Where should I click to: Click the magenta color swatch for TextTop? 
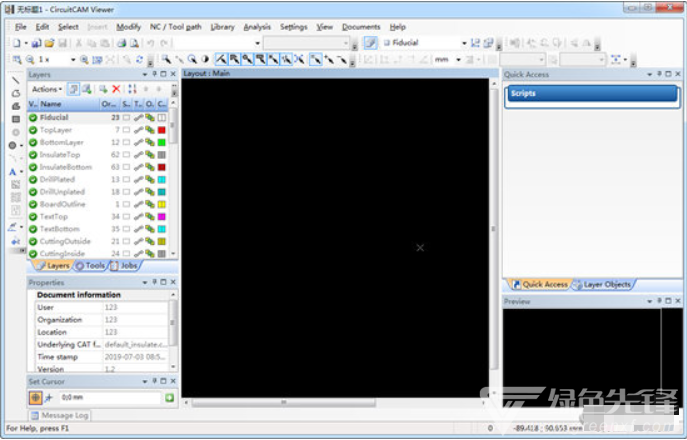(162, 216)
